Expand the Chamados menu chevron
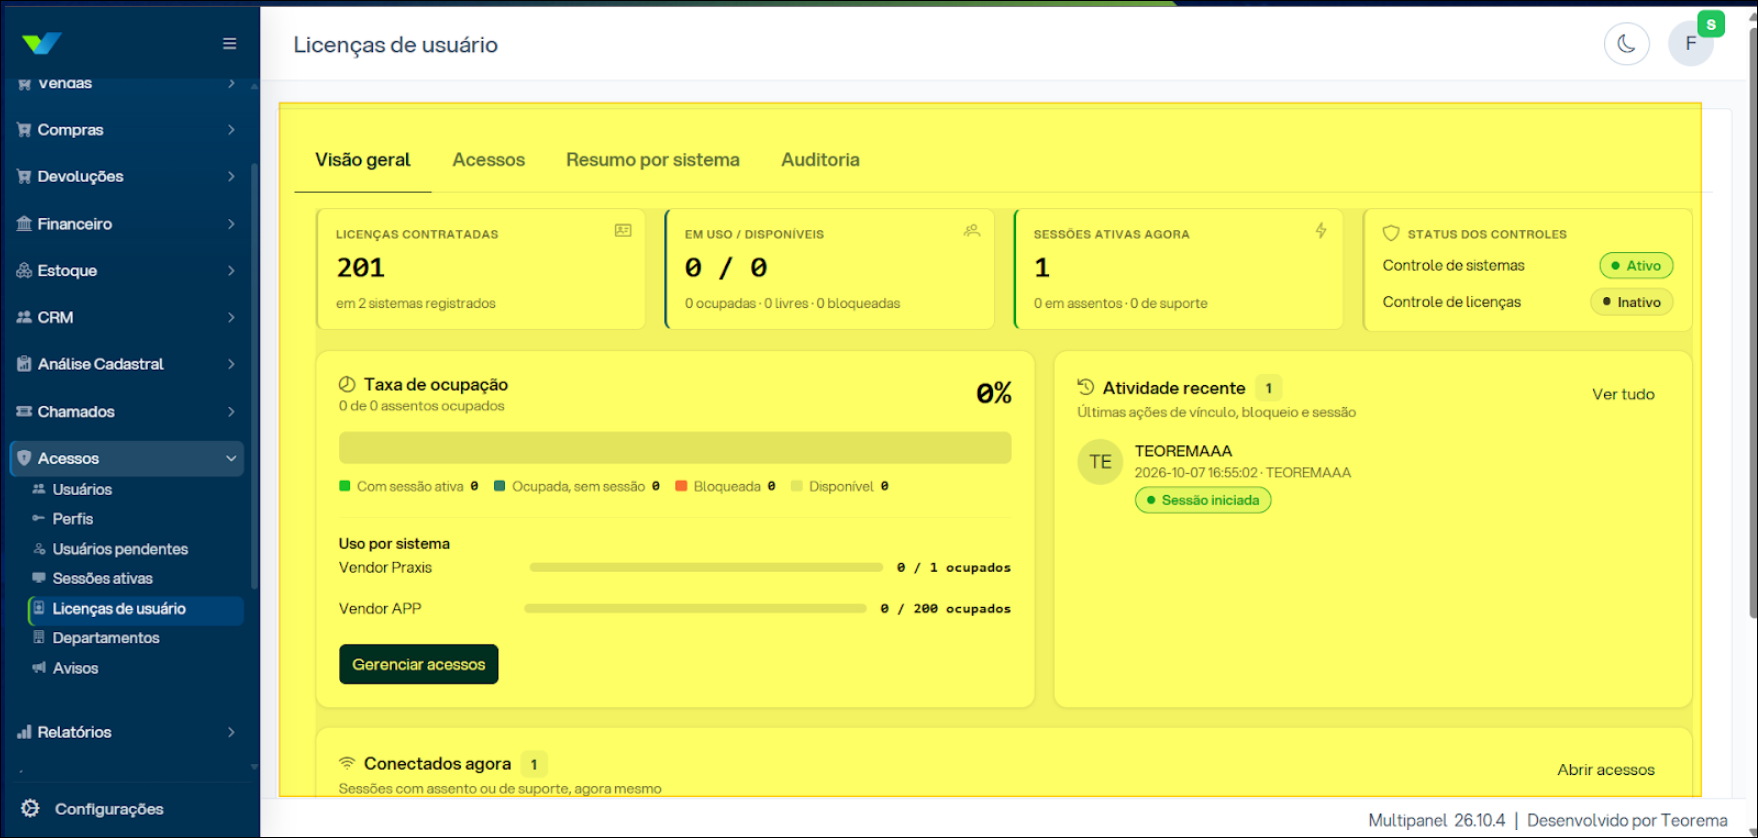 [231, 411]
